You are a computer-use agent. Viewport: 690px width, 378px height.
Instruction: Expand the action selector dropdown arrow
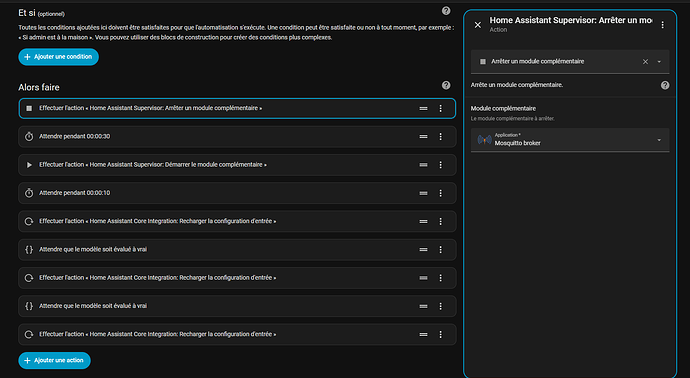click(x=659, y=62)
